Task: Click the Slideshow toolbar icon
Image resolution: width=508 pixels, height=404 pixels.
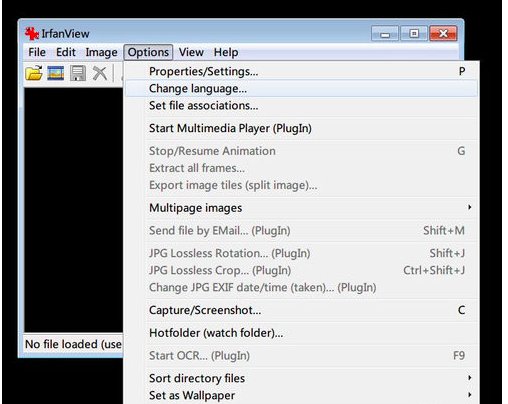Action: point(56,73)
